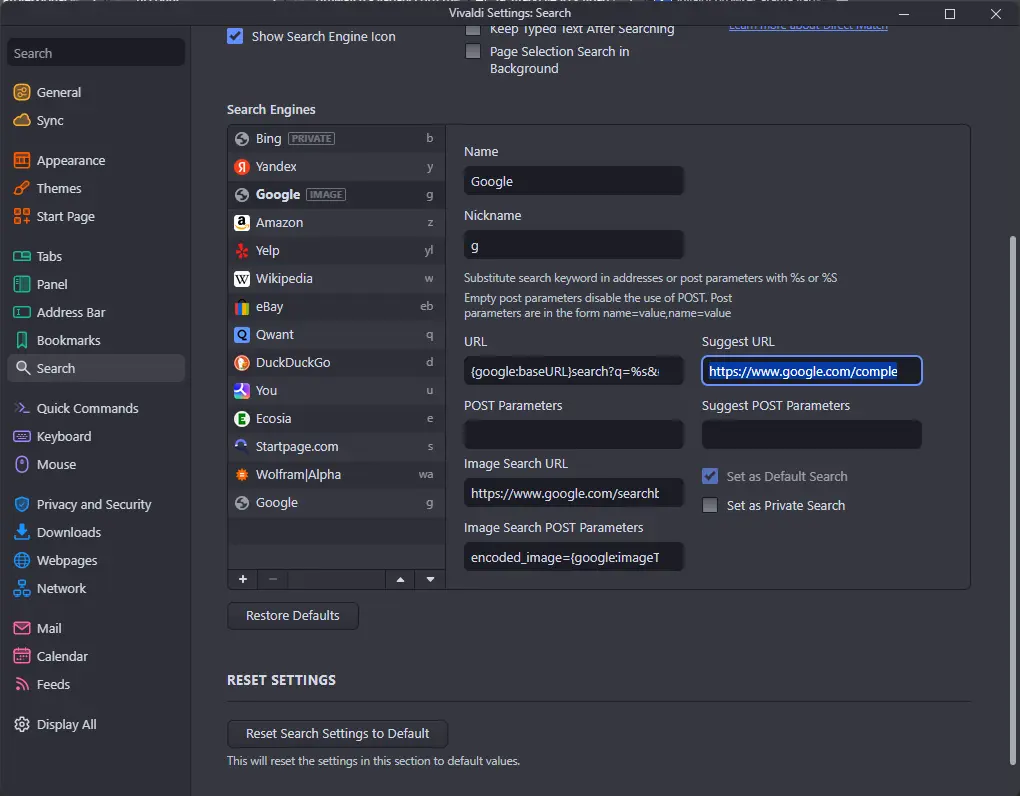Toggle Keep Typed Text After Searching

(473, 29)
